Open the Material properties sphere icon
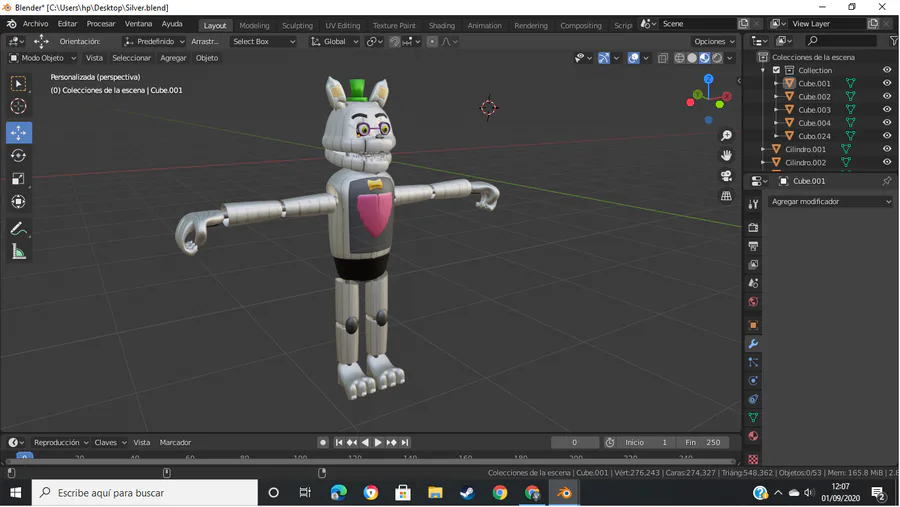 753,436
